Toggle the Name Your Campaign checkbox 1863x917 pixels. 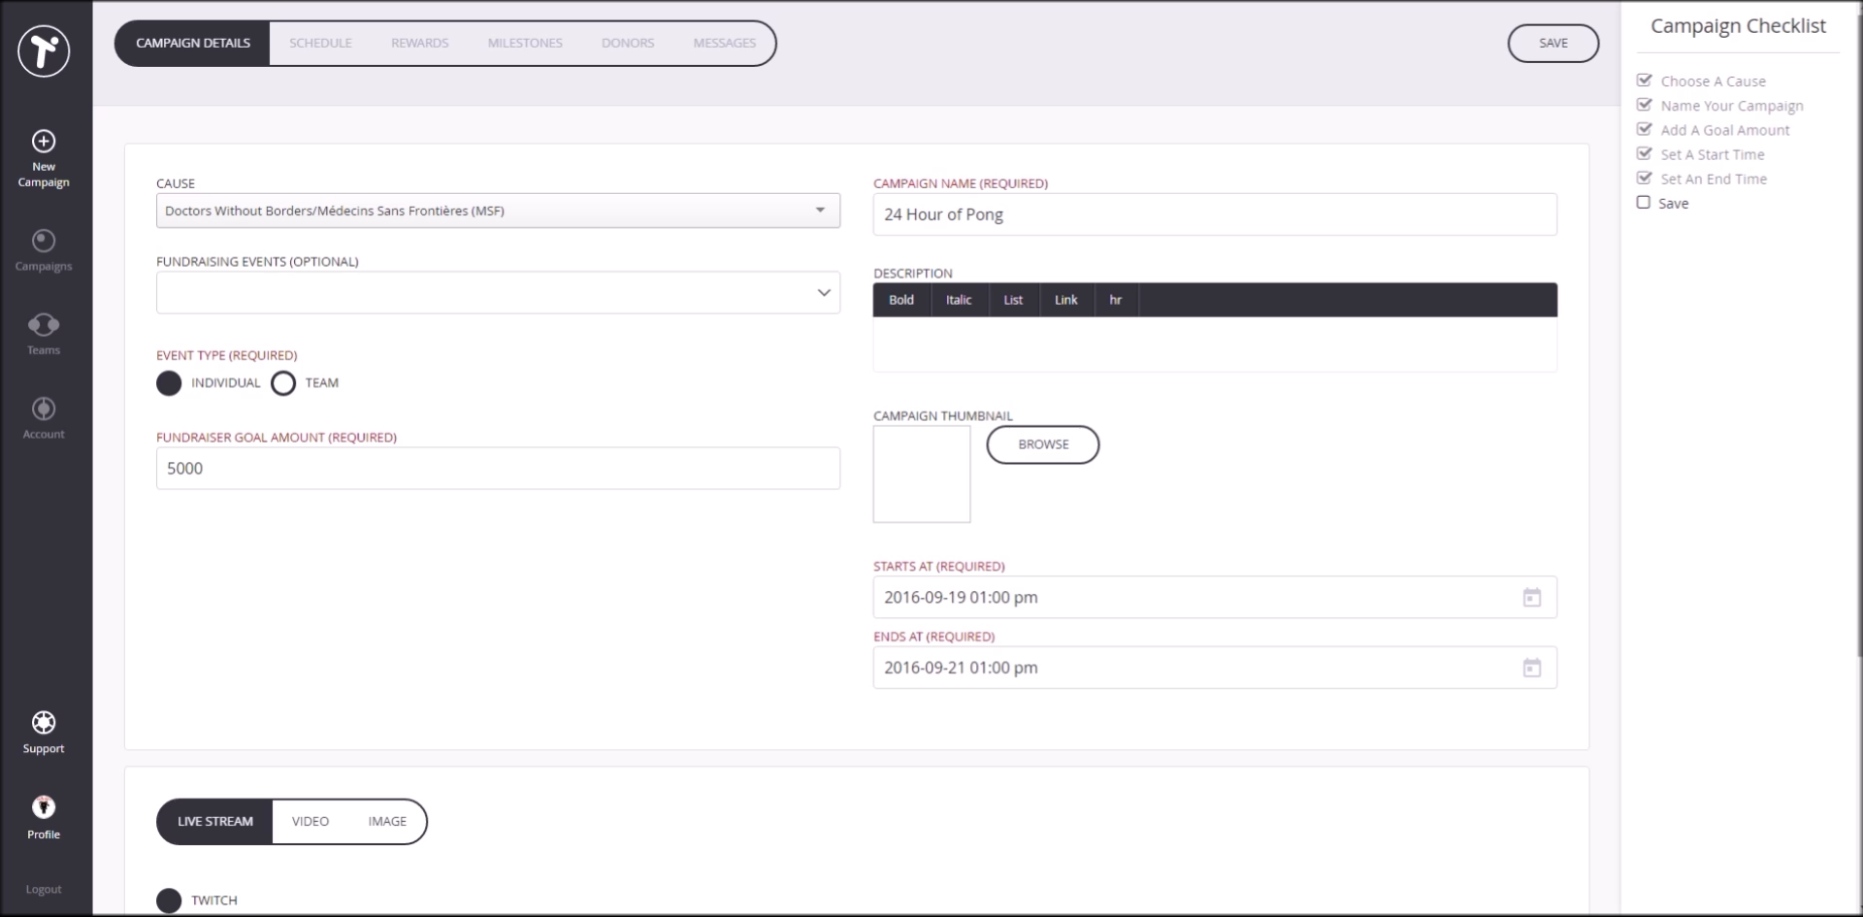coord(1644,105)
